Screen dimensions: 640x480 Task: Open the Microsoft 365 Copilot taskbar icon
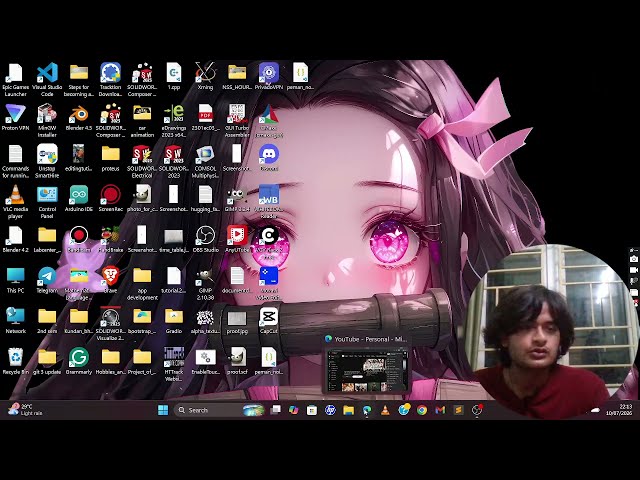(x=293, y=410)
